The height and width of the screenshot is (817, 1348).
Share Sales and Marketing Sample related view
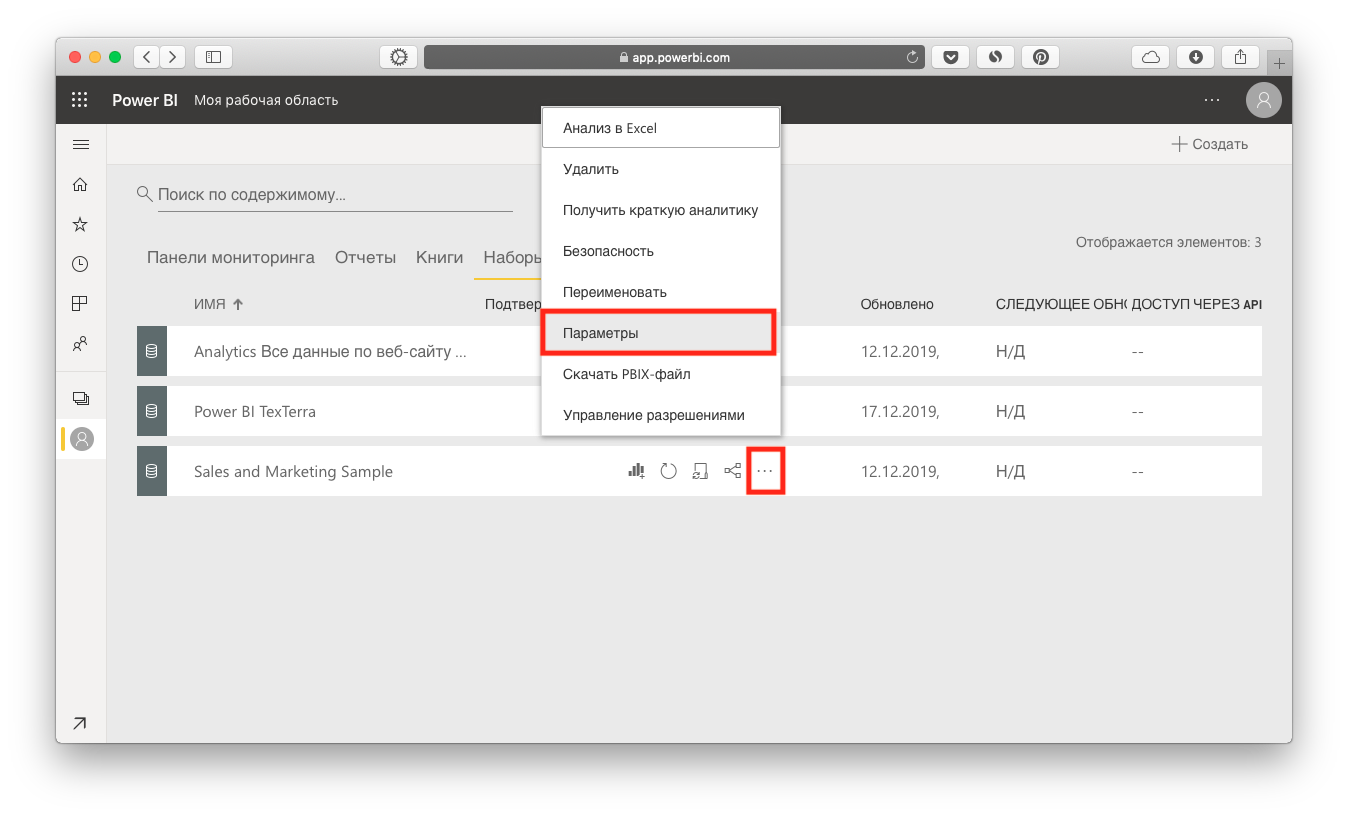coord(733,471)
